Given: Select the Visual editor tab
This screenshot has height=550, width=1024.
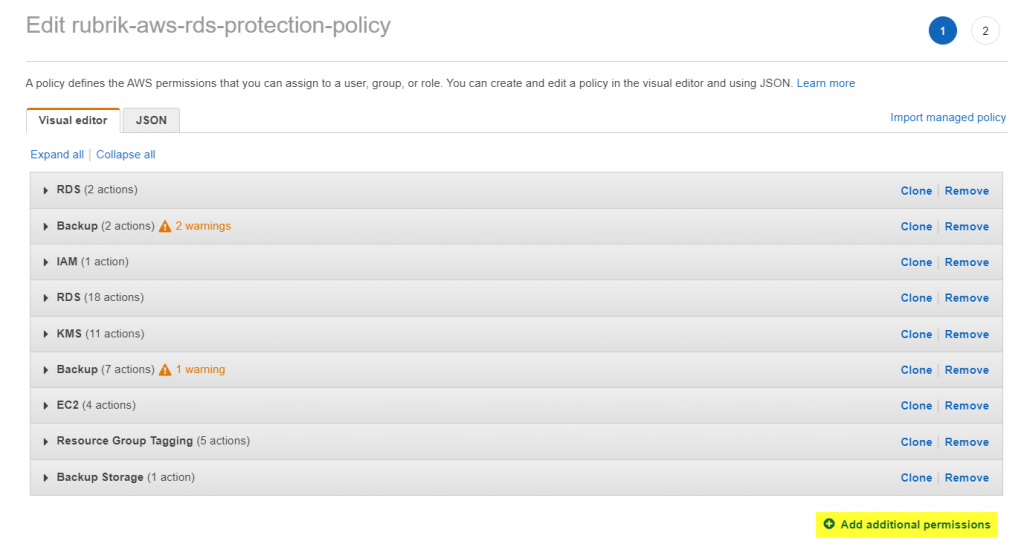Looking at the screenshot, I should tap(73, 120).
